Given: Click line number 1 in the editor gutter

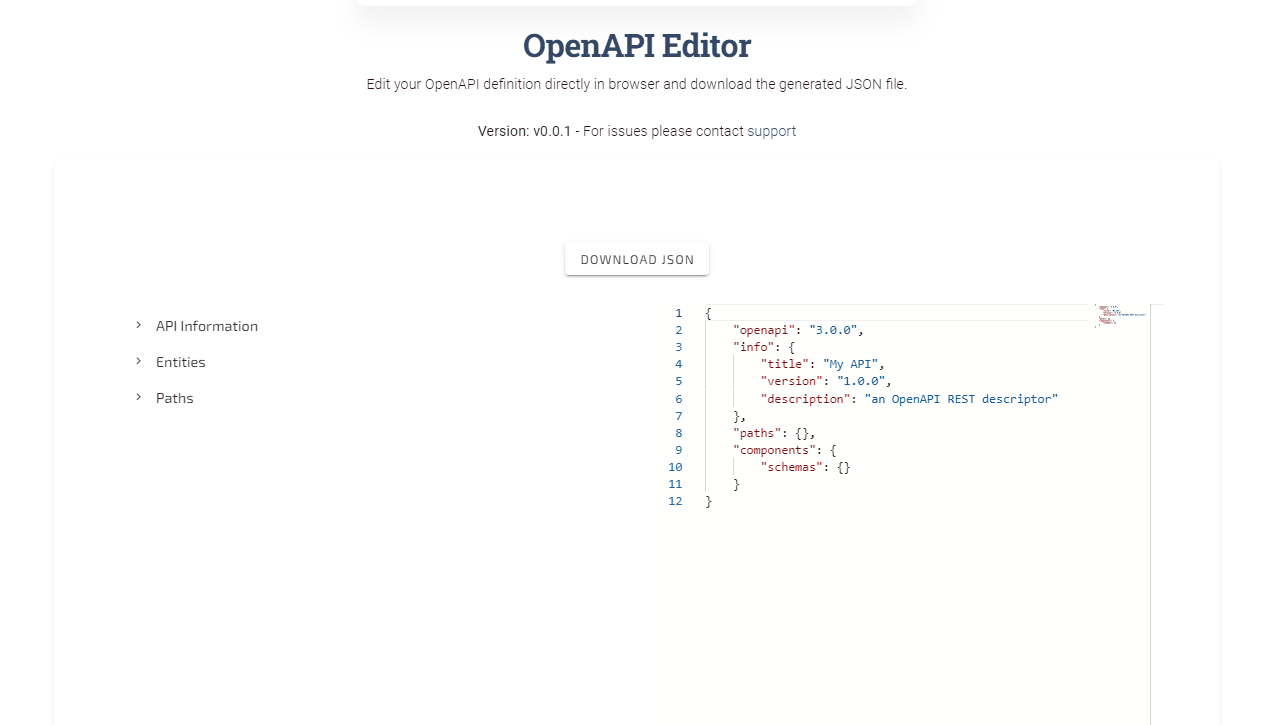Looking at the screenshot, I should 678,312.
